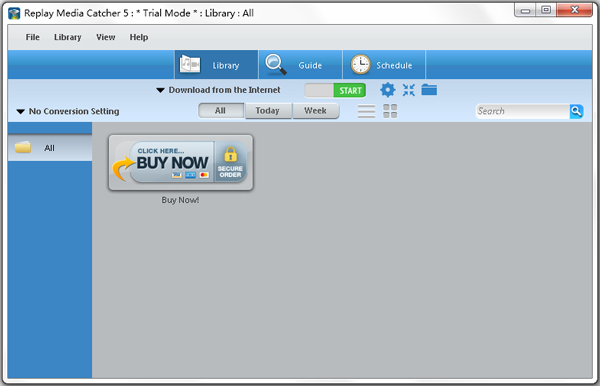
Task: Click inside the Search input field
Action: pos(522,111)
